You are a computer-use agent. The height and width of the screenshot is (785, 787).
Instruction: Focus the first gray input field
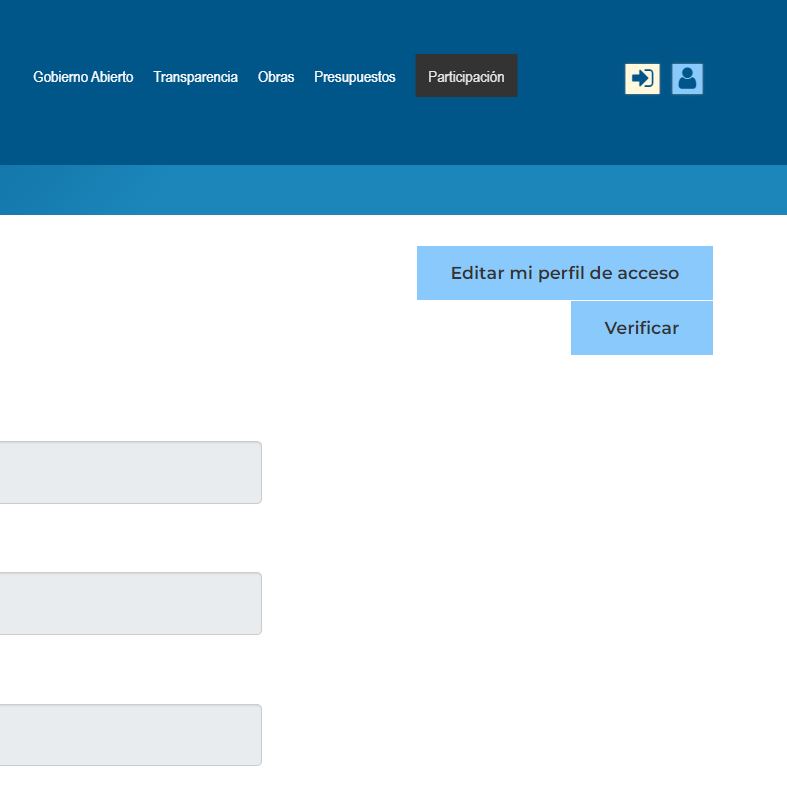tap(130, 472)
